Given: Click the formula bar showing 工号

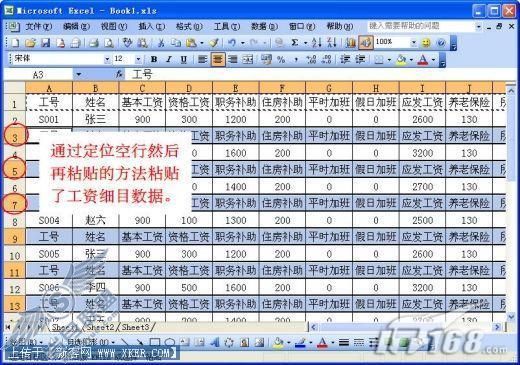Looking at the screenshot, I should [321, 74].
